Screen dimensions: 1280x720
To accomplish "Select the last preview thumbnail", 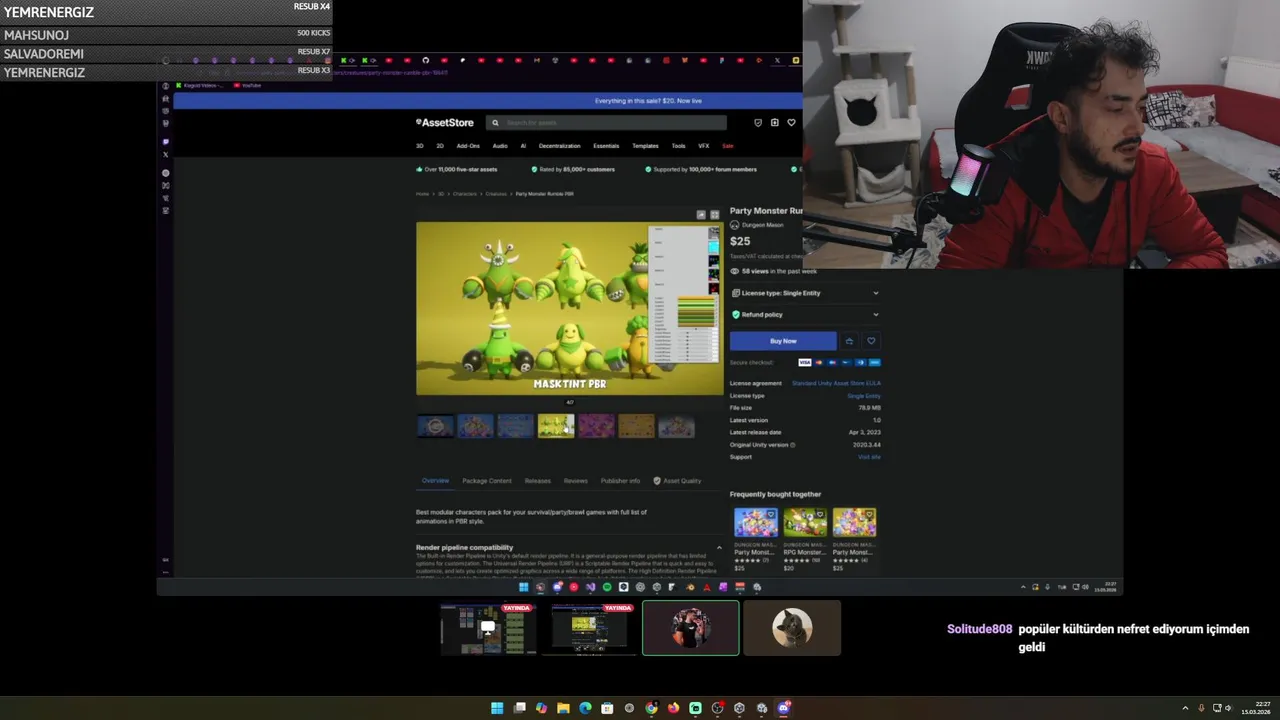I will tap(676, 427).
